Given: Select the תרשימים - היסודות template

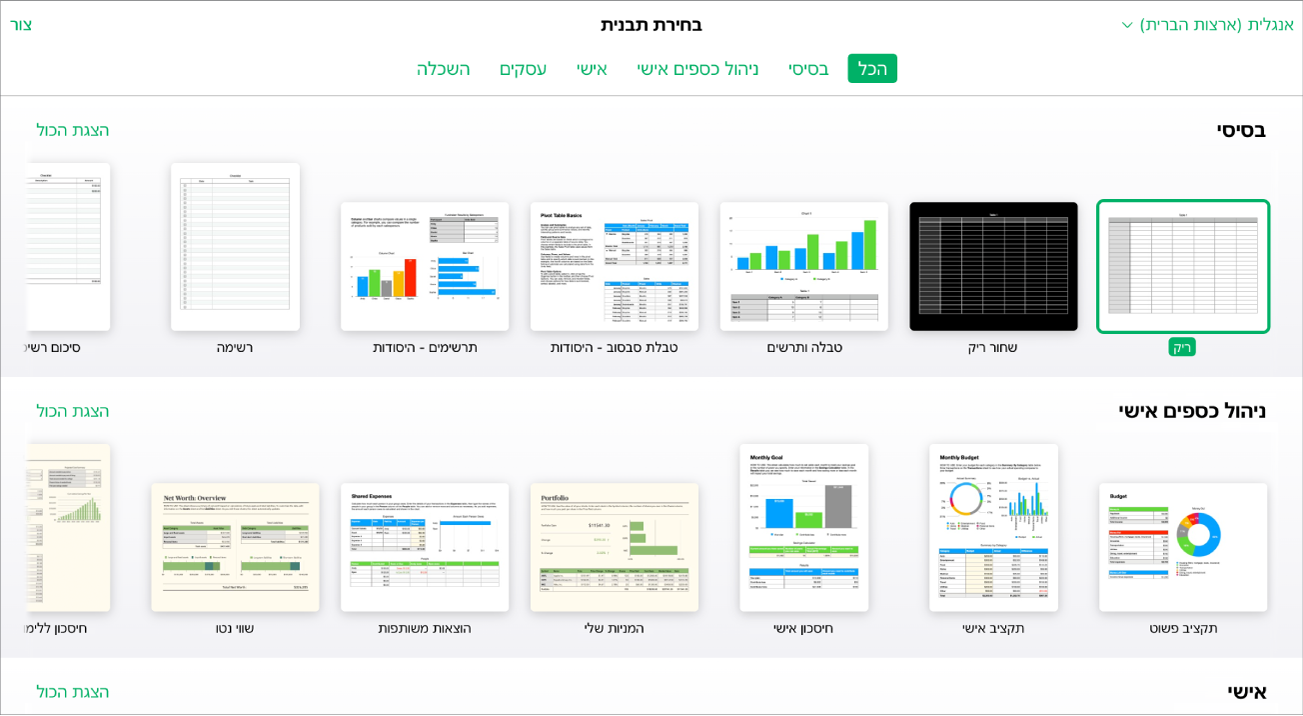Looking at the screenshot, I should (425, 266).
